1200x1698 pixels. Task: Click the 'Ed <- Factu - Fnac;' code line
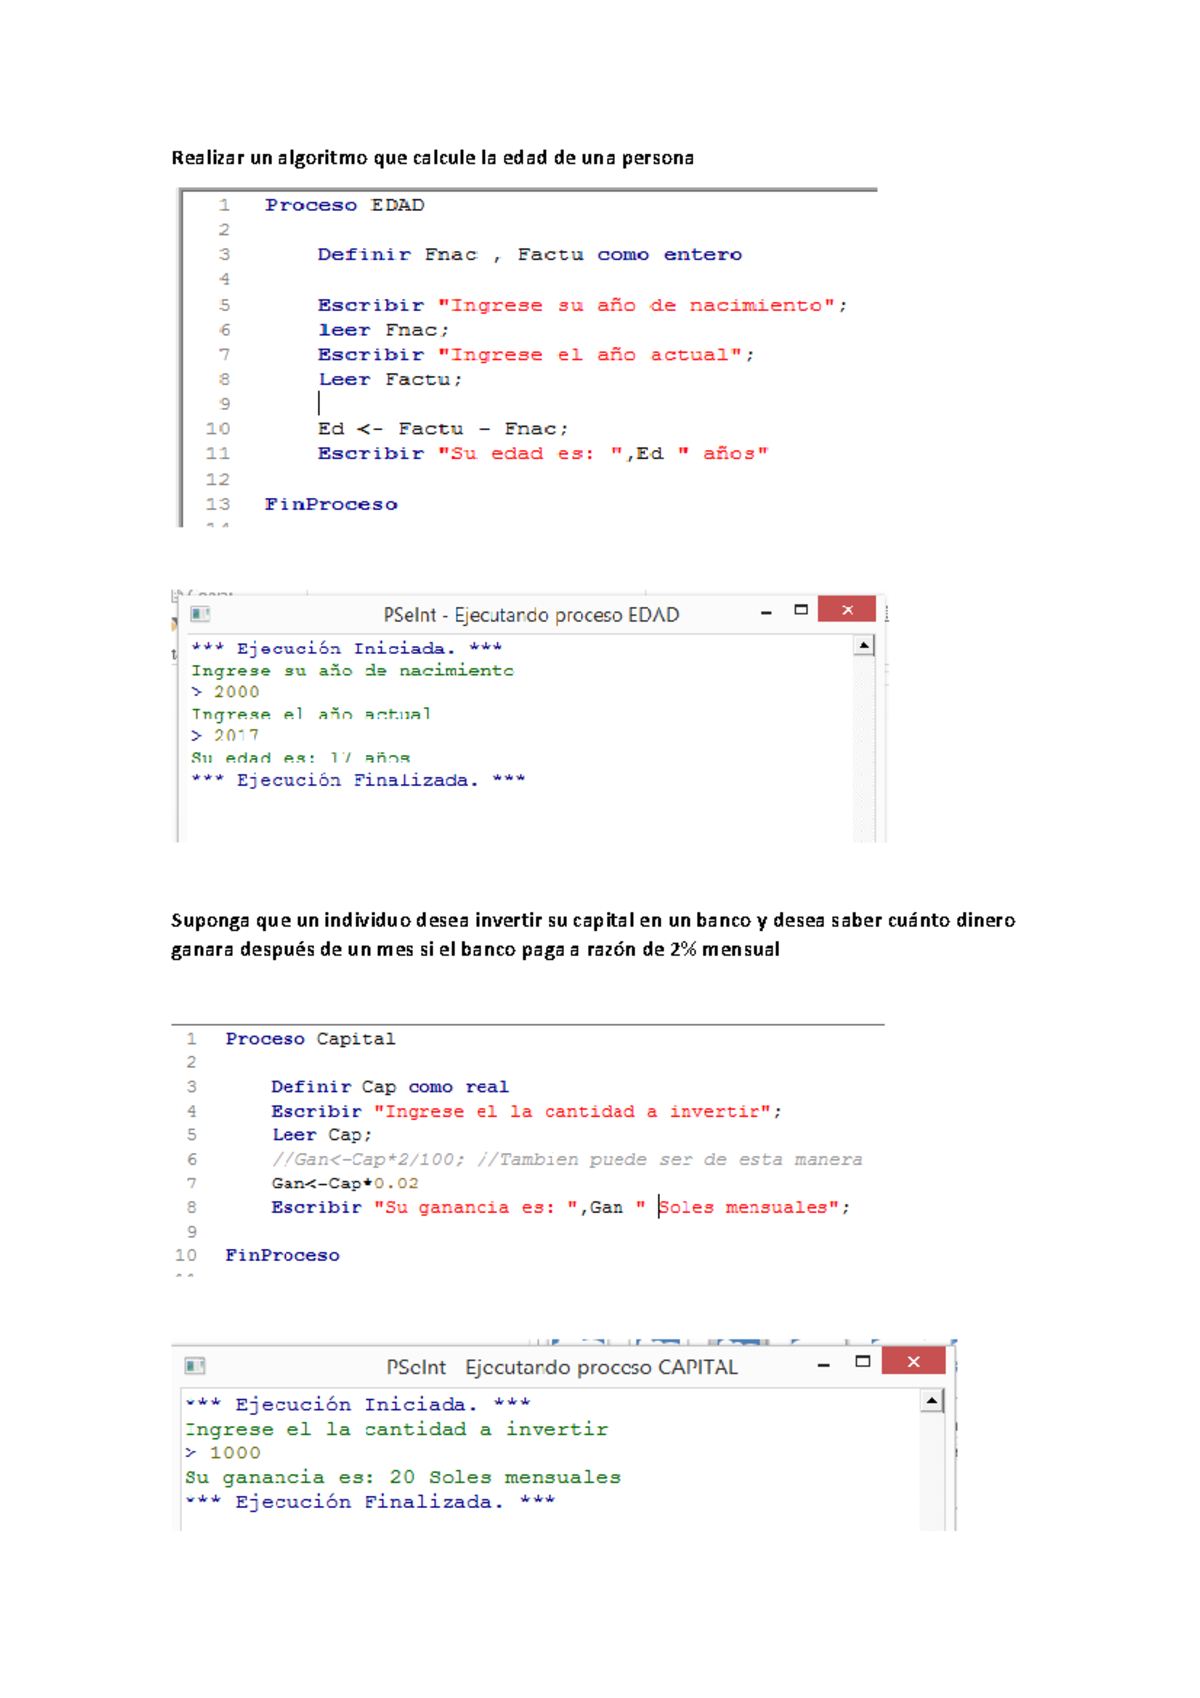click(x=442, y=429)
